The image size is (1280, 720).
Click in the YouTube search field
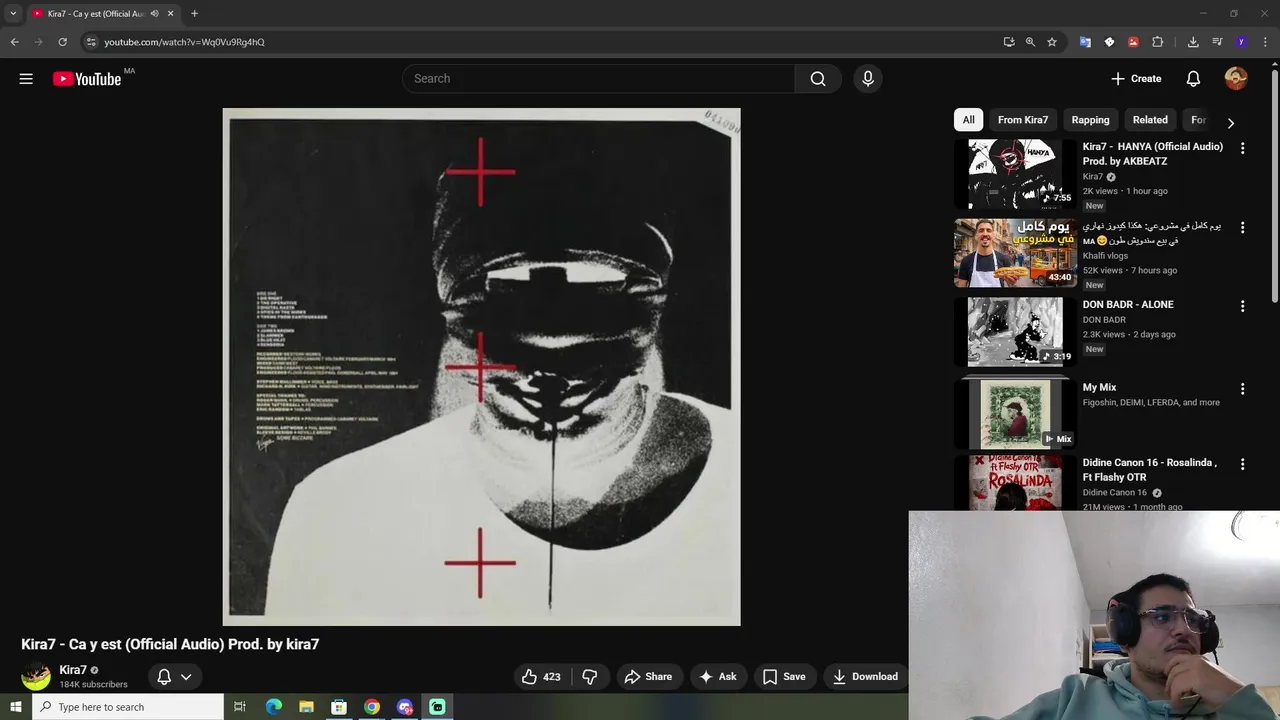(x=598, y=79)
